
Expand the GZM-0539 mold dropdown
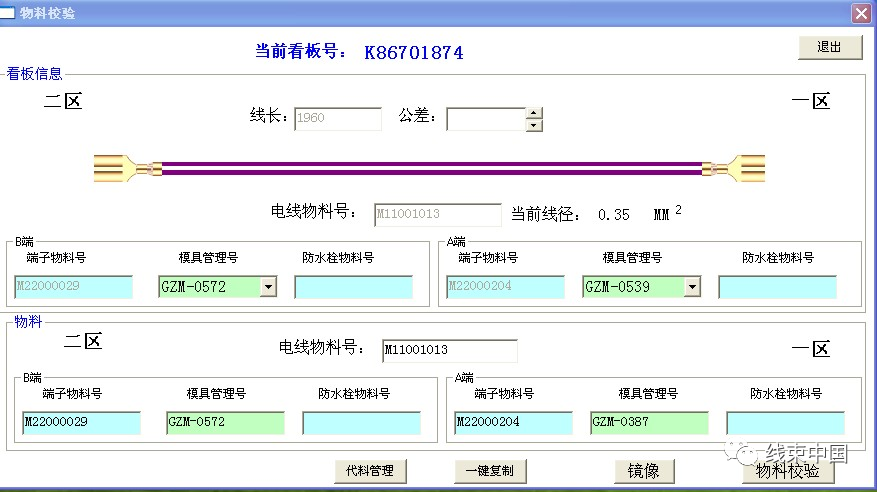point(691,288)
